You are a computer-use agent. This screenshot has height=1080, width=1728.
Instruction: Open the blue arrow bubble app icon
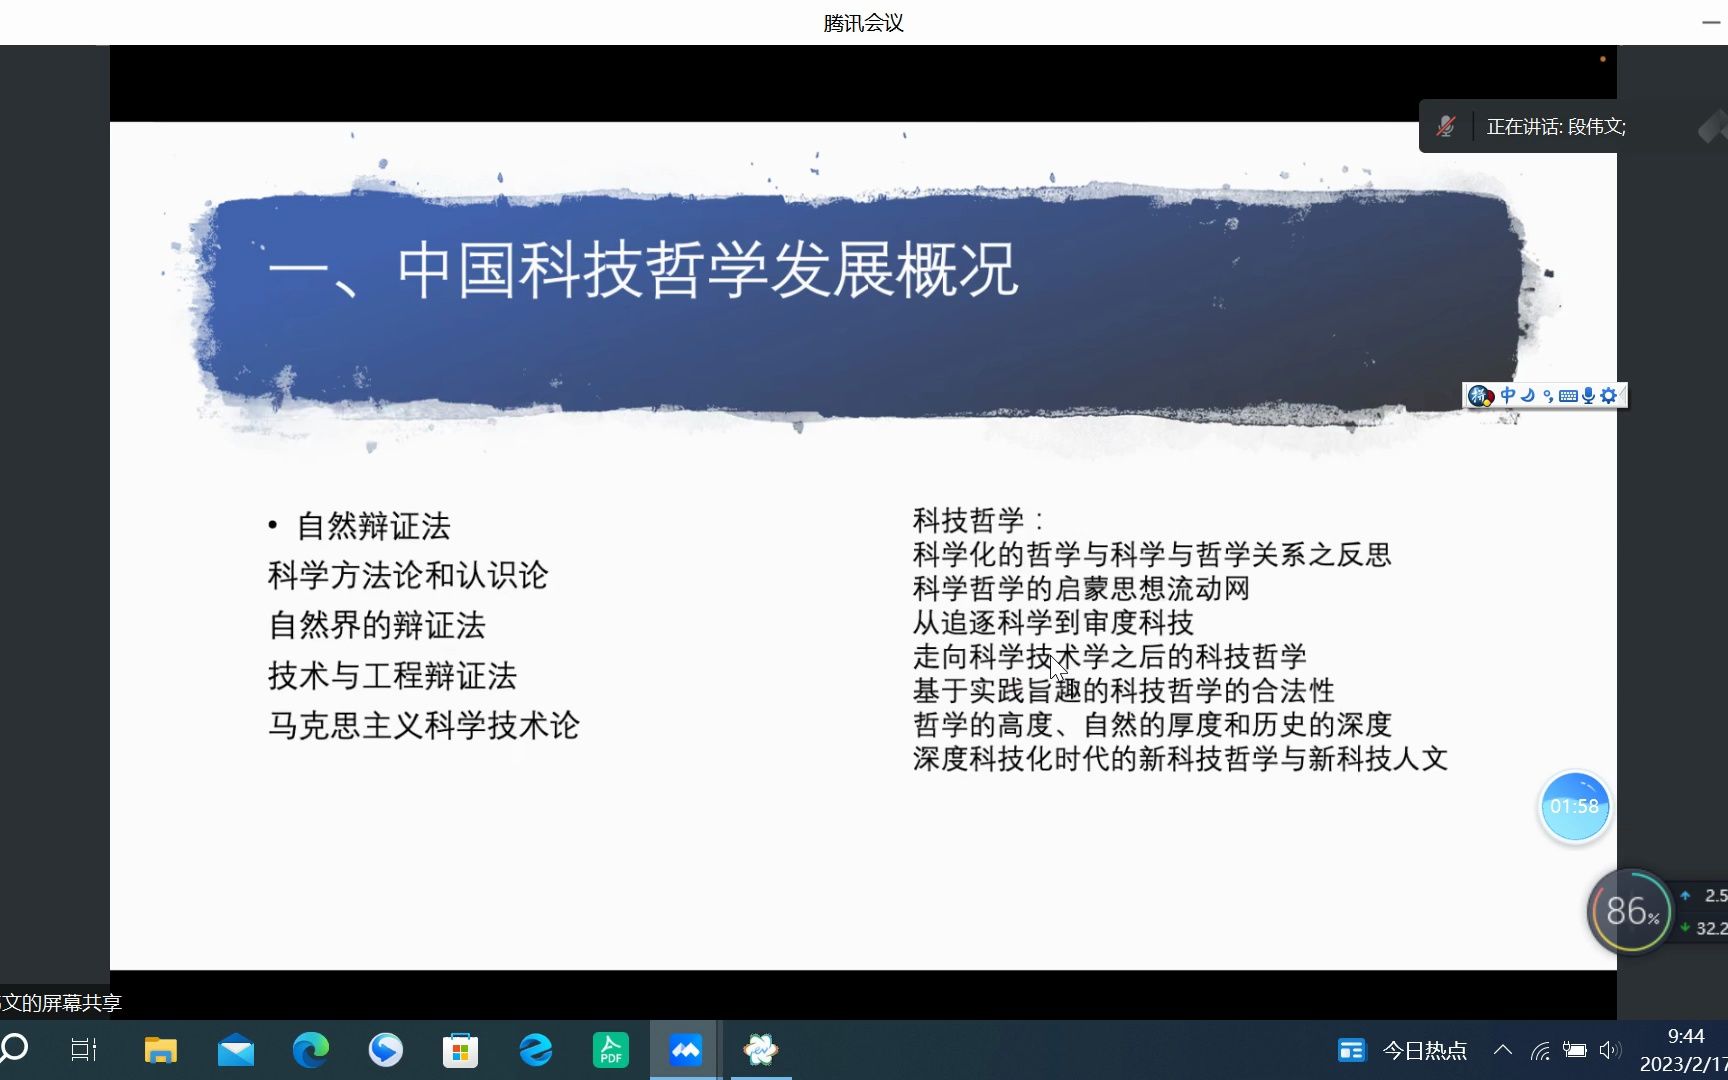[x=385, y=1050]
